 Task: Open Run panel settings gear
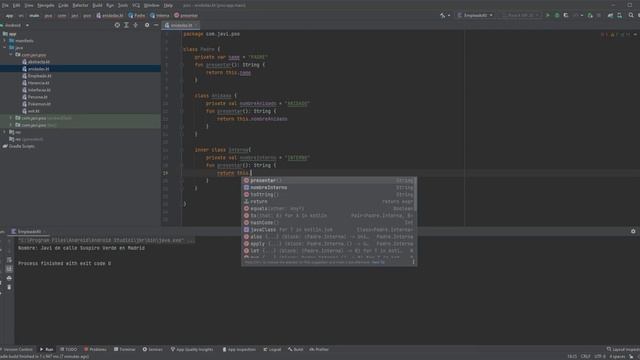click(633, 231)
